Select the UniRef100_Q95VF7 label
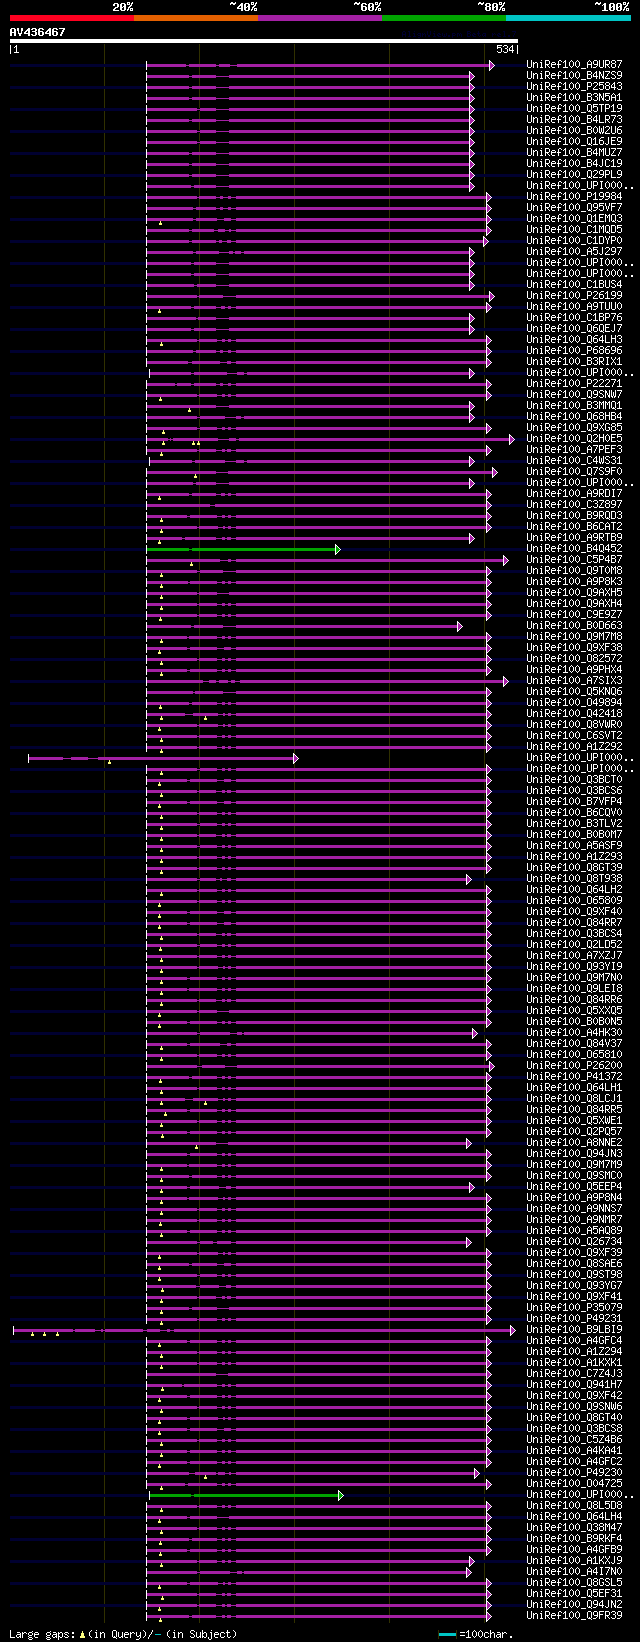Image resolution: width=640 pixels, height=1642 pixels. [x=574, y=208]
